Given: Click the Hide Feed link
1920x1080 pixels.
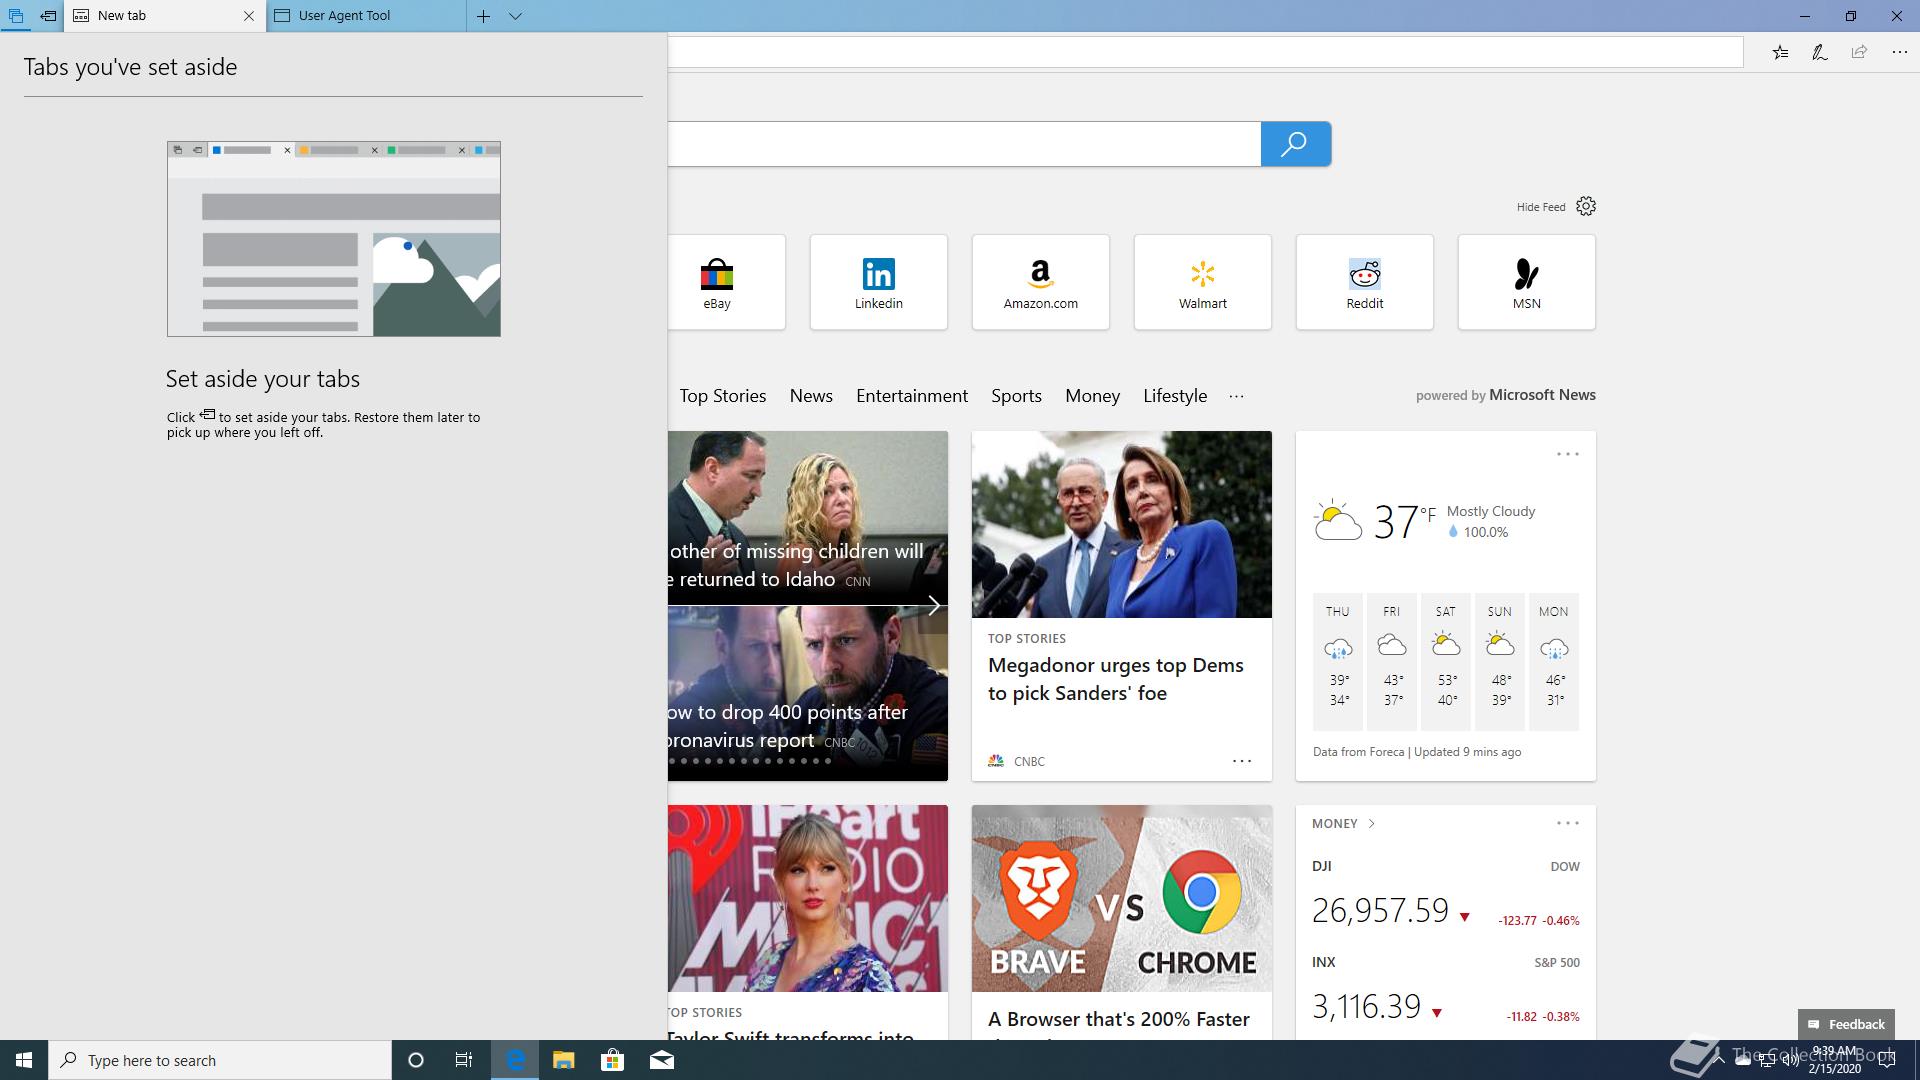Looking at the screenshot, I should click(1540, 207).
